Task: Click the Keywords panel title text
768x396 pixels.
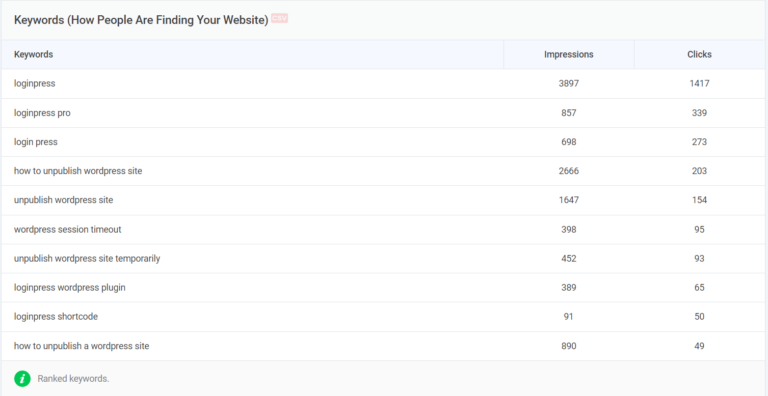Action: pos(141,20)
